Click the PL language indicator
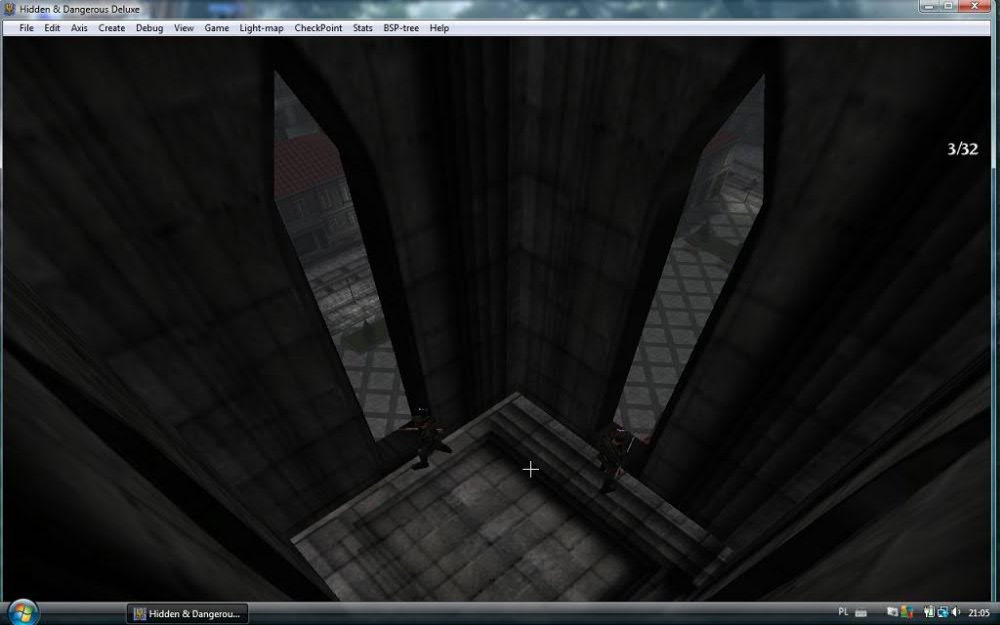The width and height of the screenshot is (1000, 625). coord(843,612)
